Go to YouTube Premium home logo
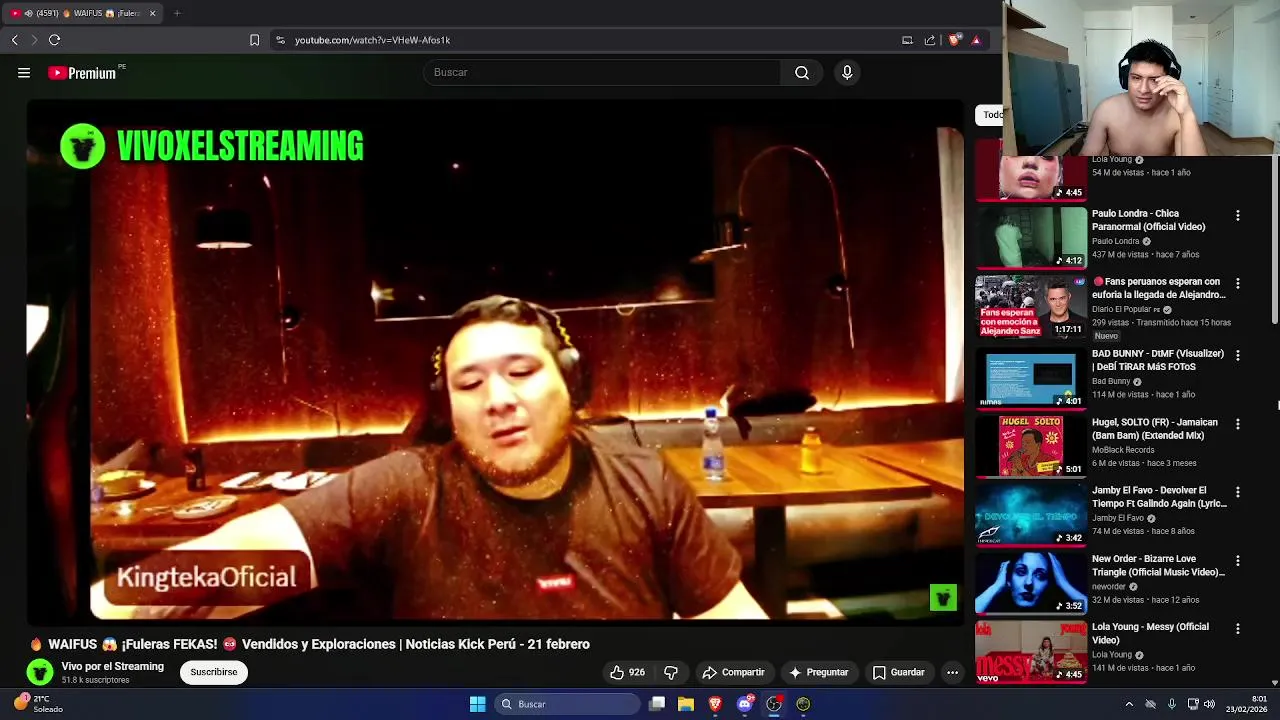Viewport: 1280px width, 720px height. 82,73
